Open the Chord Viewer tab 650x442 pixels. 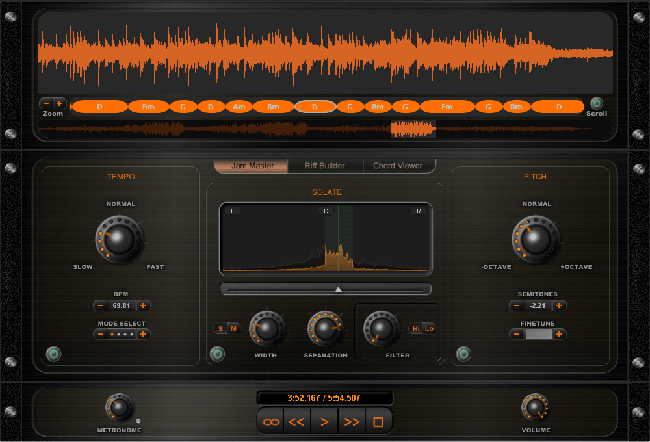pos(398,166)
